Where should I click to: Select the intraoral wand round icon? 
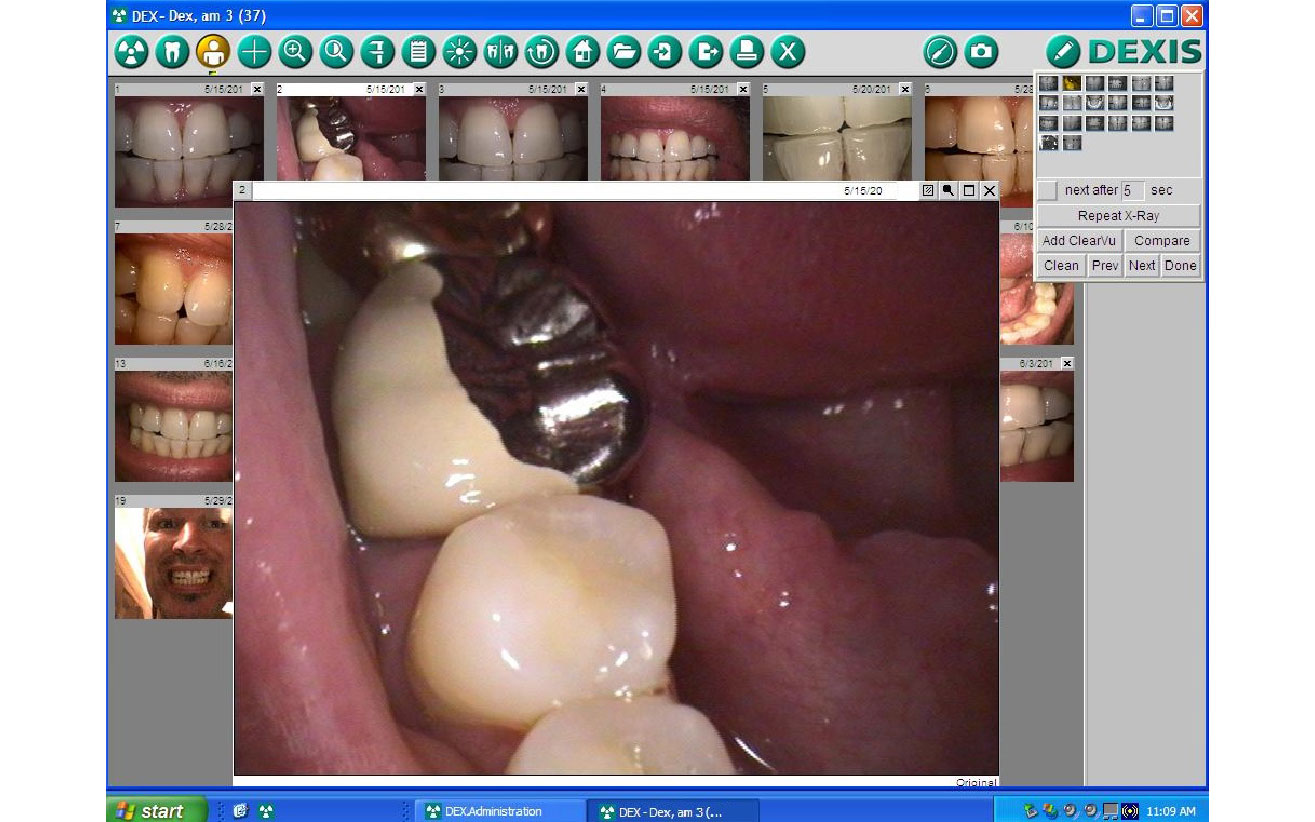(940, 51)
